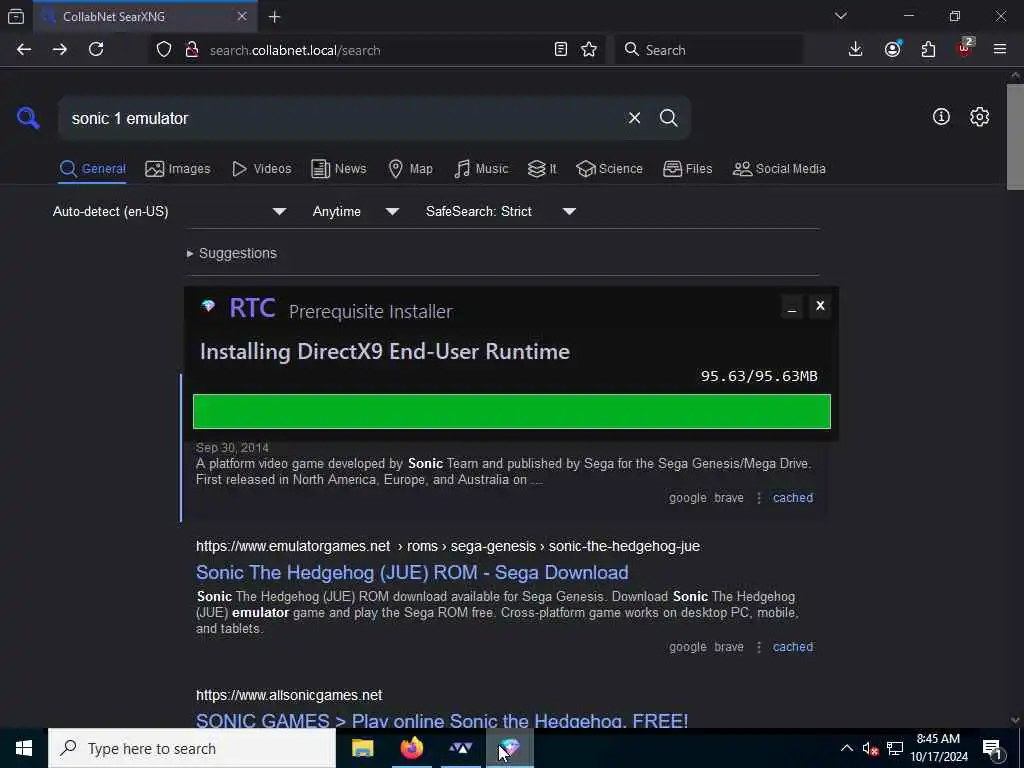Open a new browser tab
Viewport: 1024px width, 768px height.
pyautogui.click(x=274, y=16)
